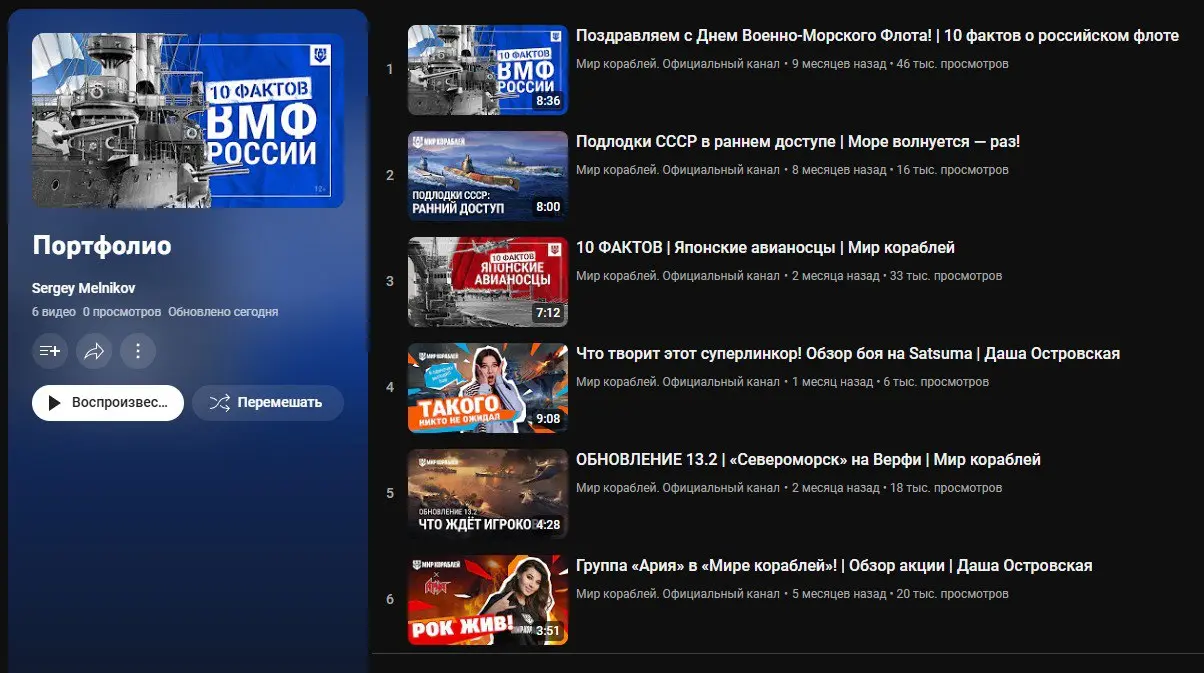Click the 5 месяцев назад text
The height and width of the screenshot is (673, 1204).
click(x=839, y=594)
